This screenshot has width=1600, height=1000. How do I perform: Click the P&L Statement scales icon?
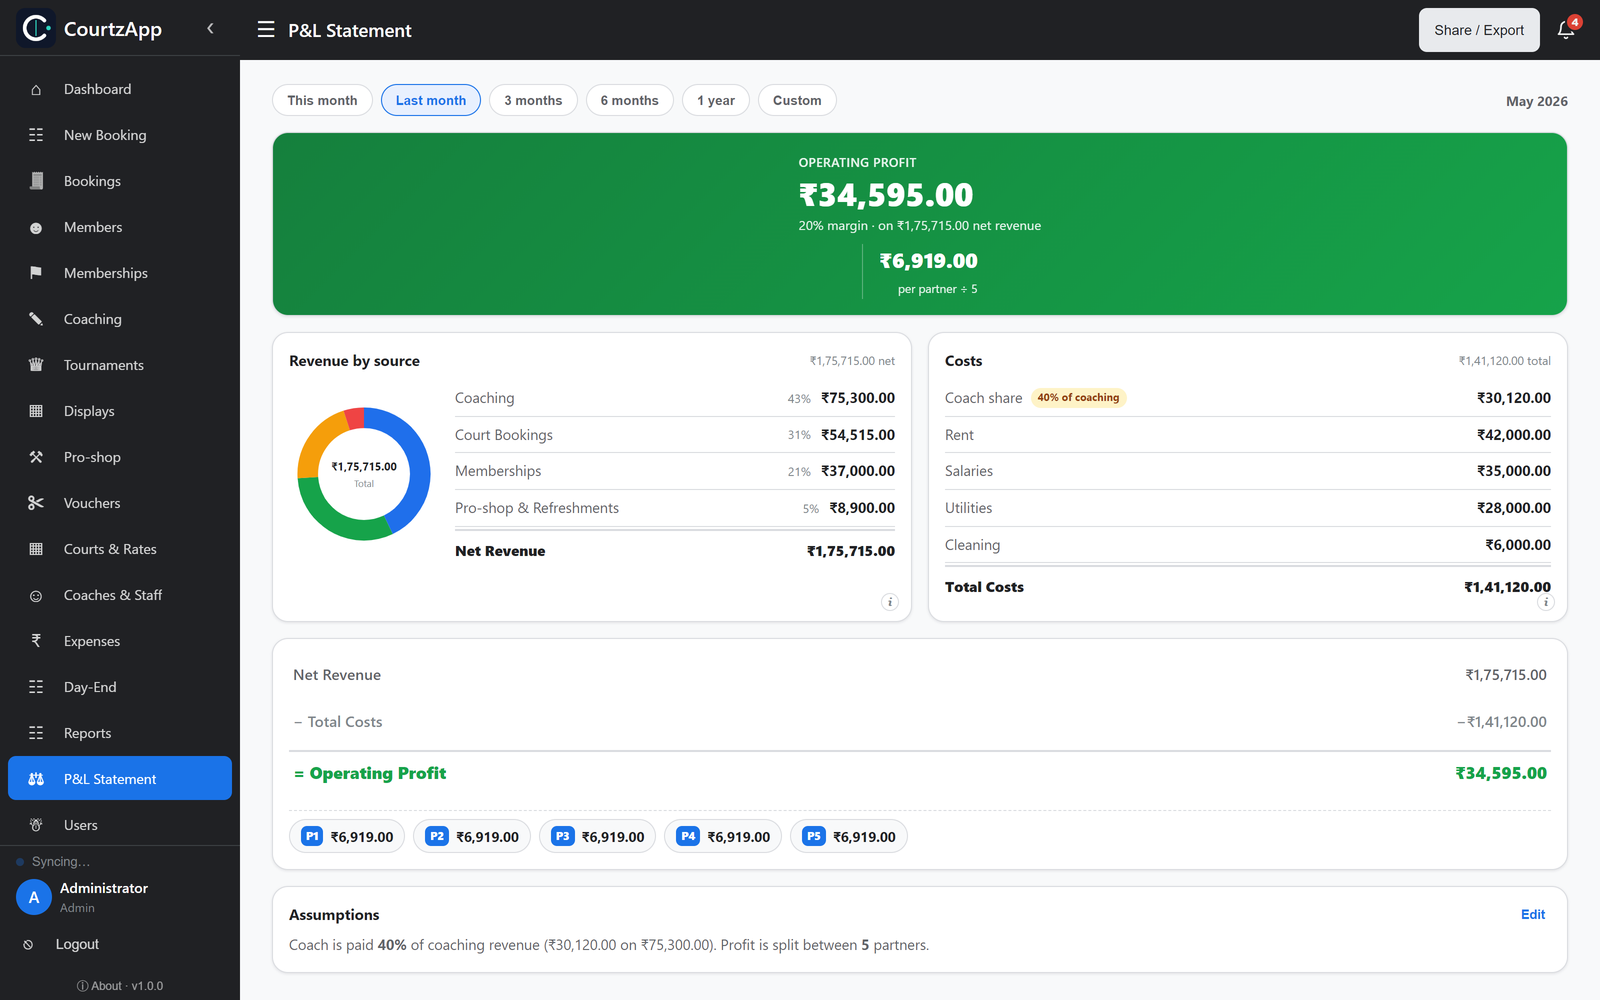pos(36,779)
